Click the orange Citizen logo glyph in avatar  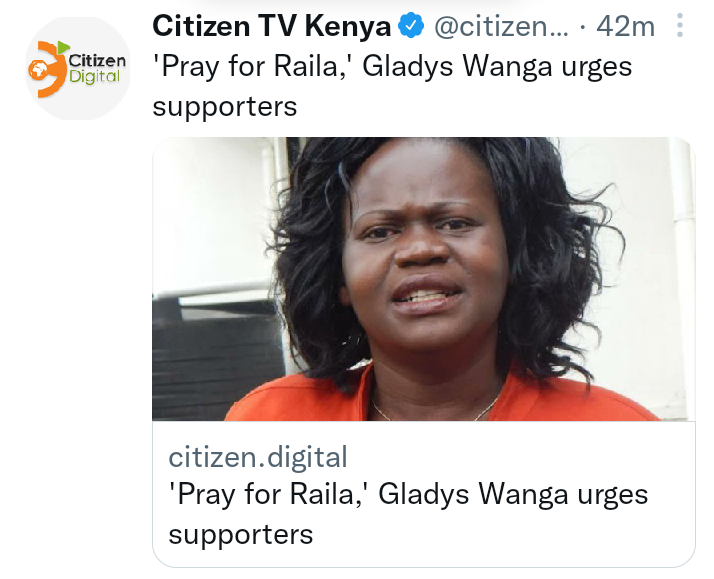[47, 69]
